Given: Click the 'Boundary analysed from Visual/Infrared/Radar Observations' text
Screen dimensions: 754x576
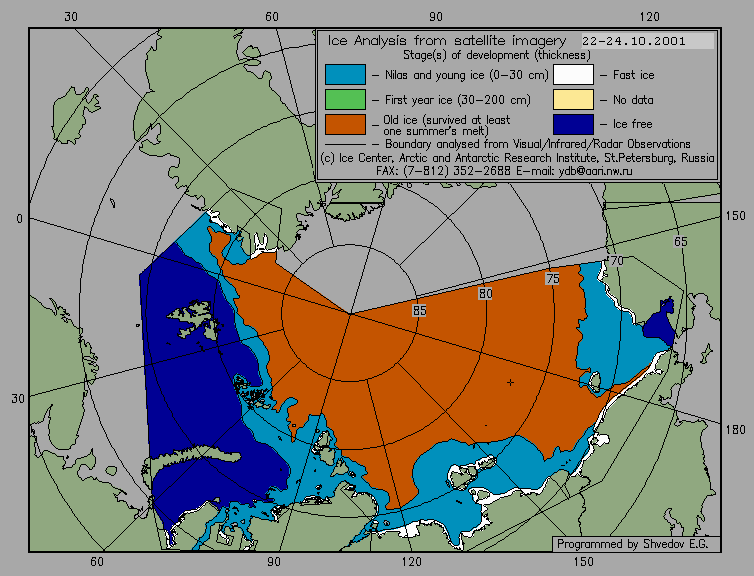Looking at the screenshot, I should [538, 144].
